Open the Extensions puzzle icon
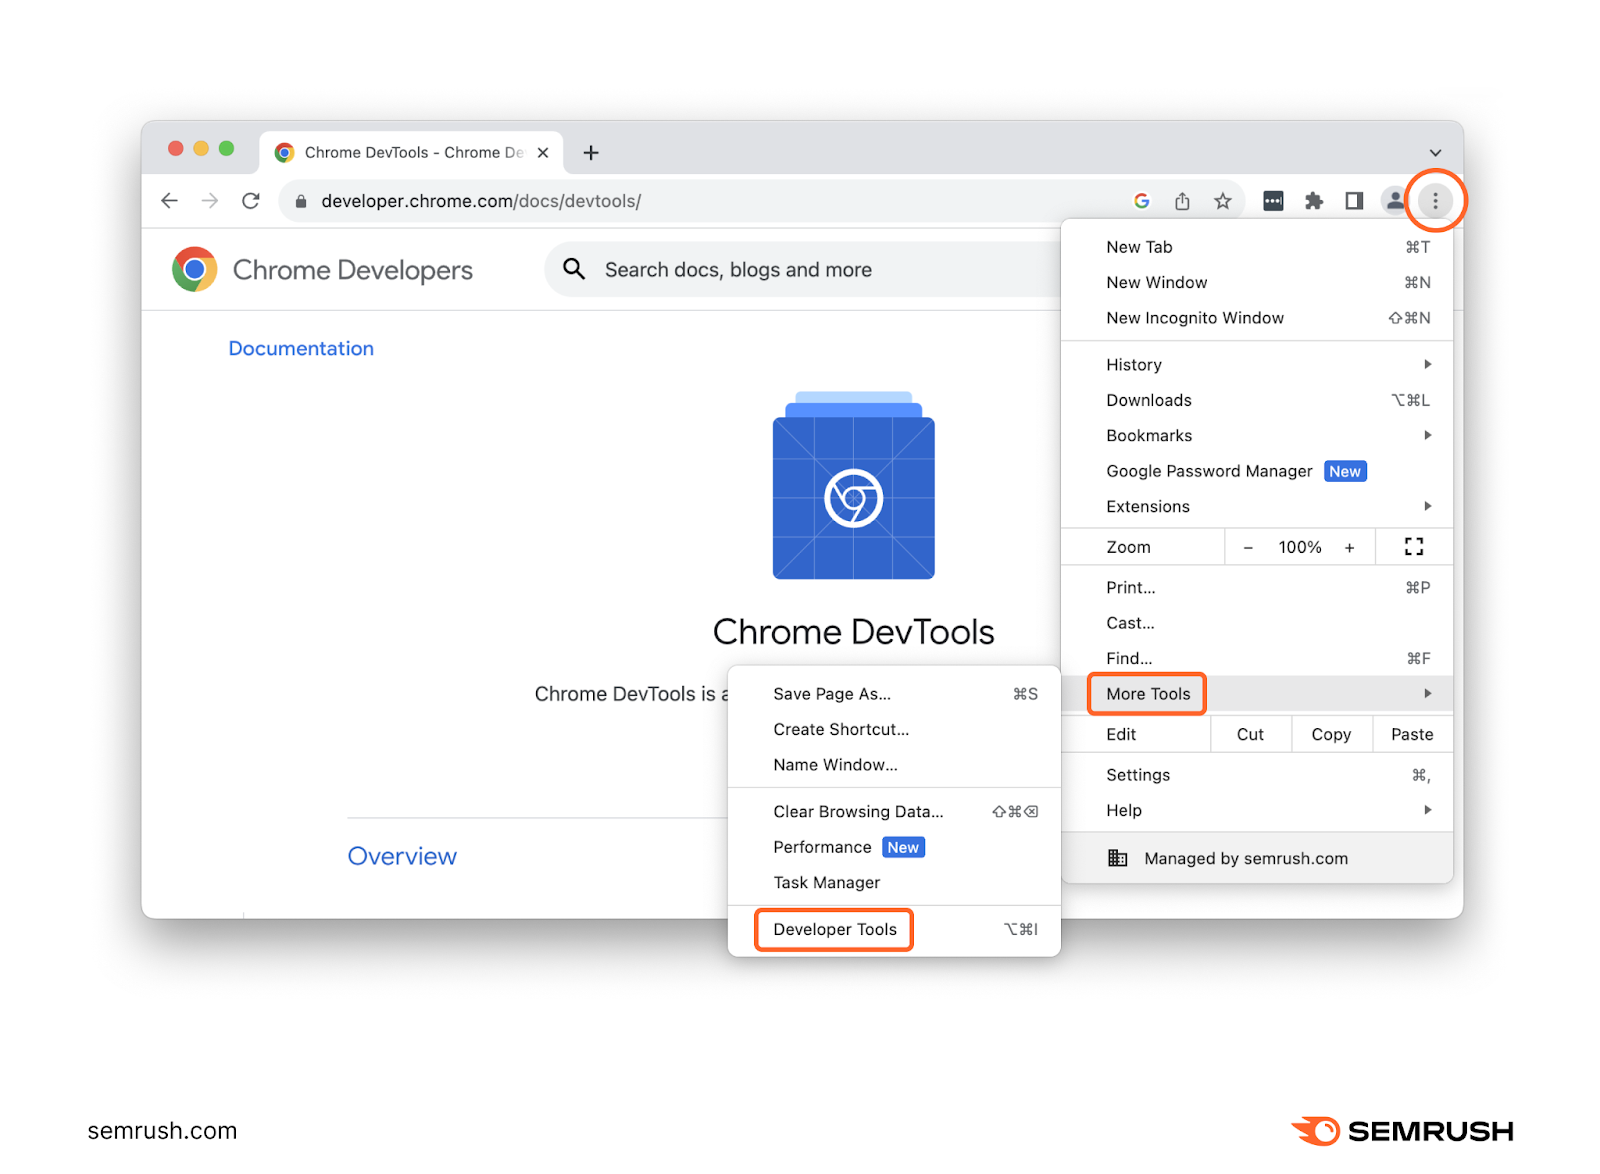Screen dimensions: 1600x1174 (x=1313, y=200)
